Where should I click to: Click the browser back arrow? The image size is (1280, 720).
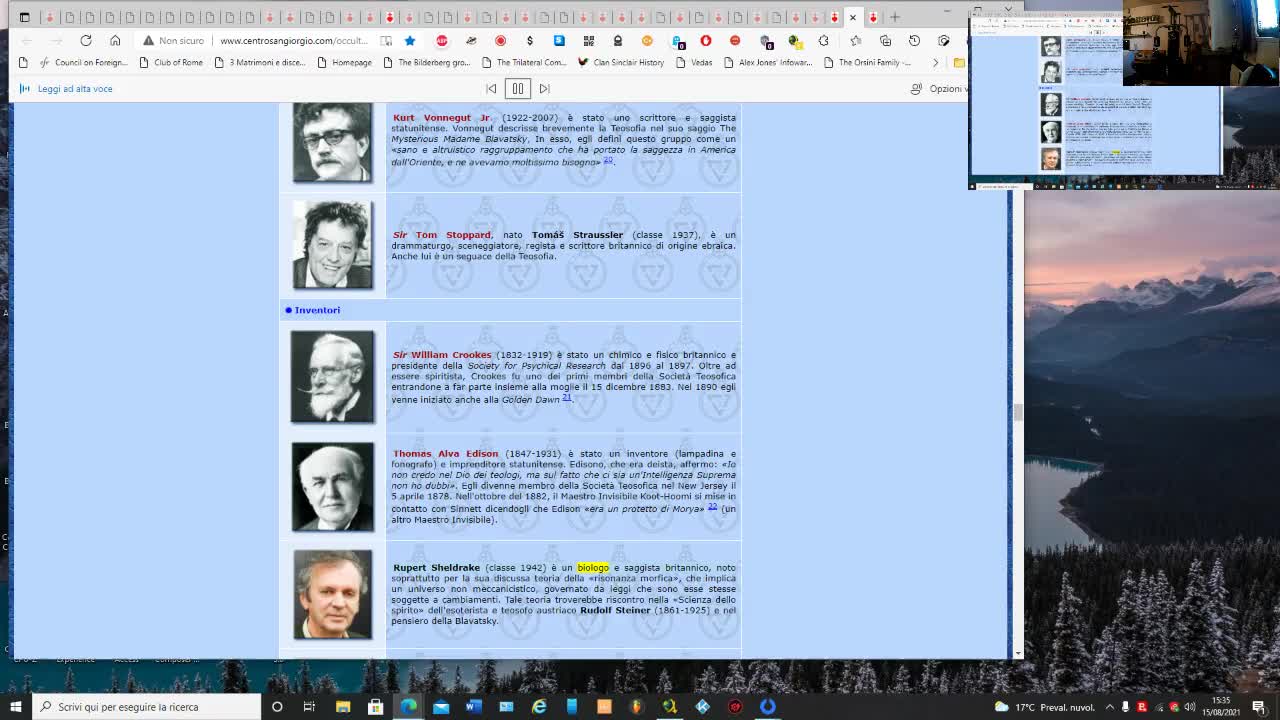coord(27,40)
